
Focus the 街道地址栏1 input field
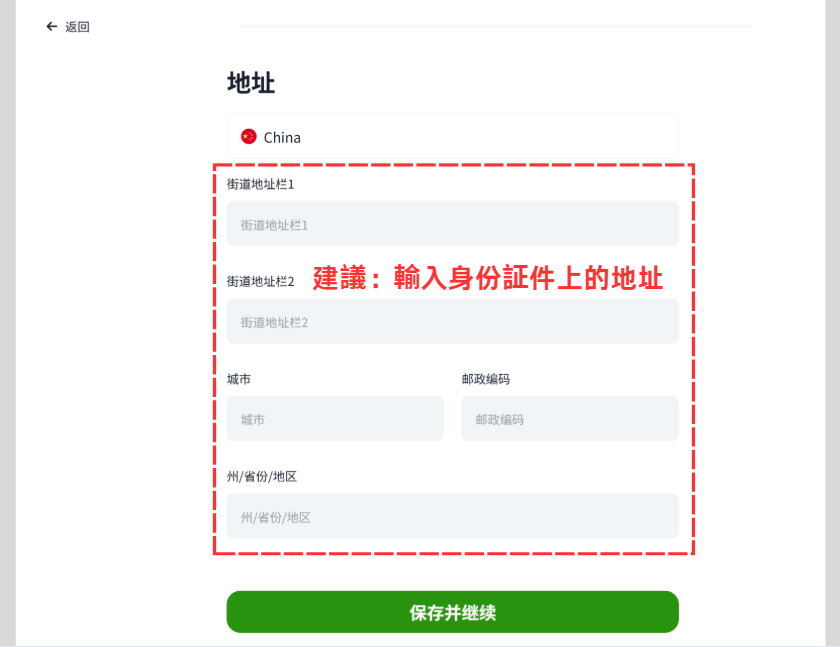click(x=453, y=224)
